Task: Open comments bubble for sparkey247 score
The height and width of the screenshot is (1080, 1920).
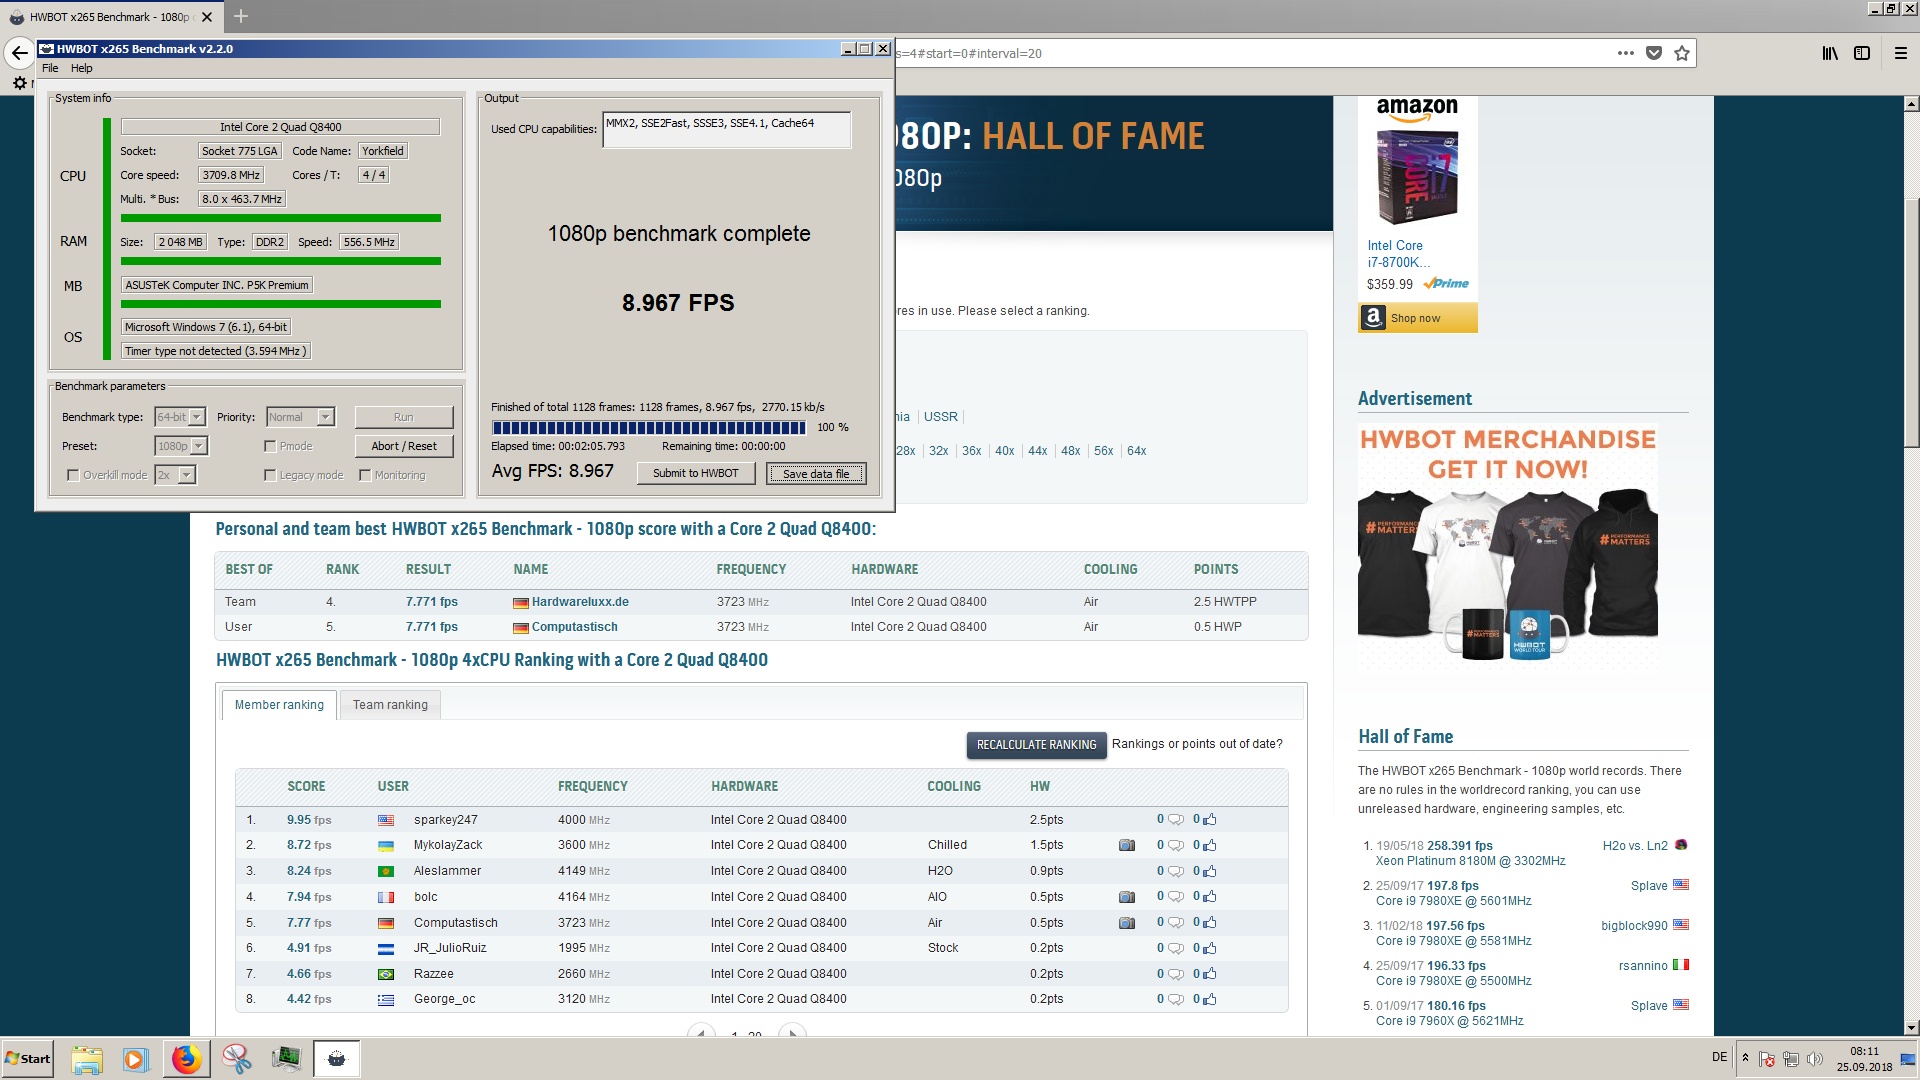Action: click(x=1175, y=820)
